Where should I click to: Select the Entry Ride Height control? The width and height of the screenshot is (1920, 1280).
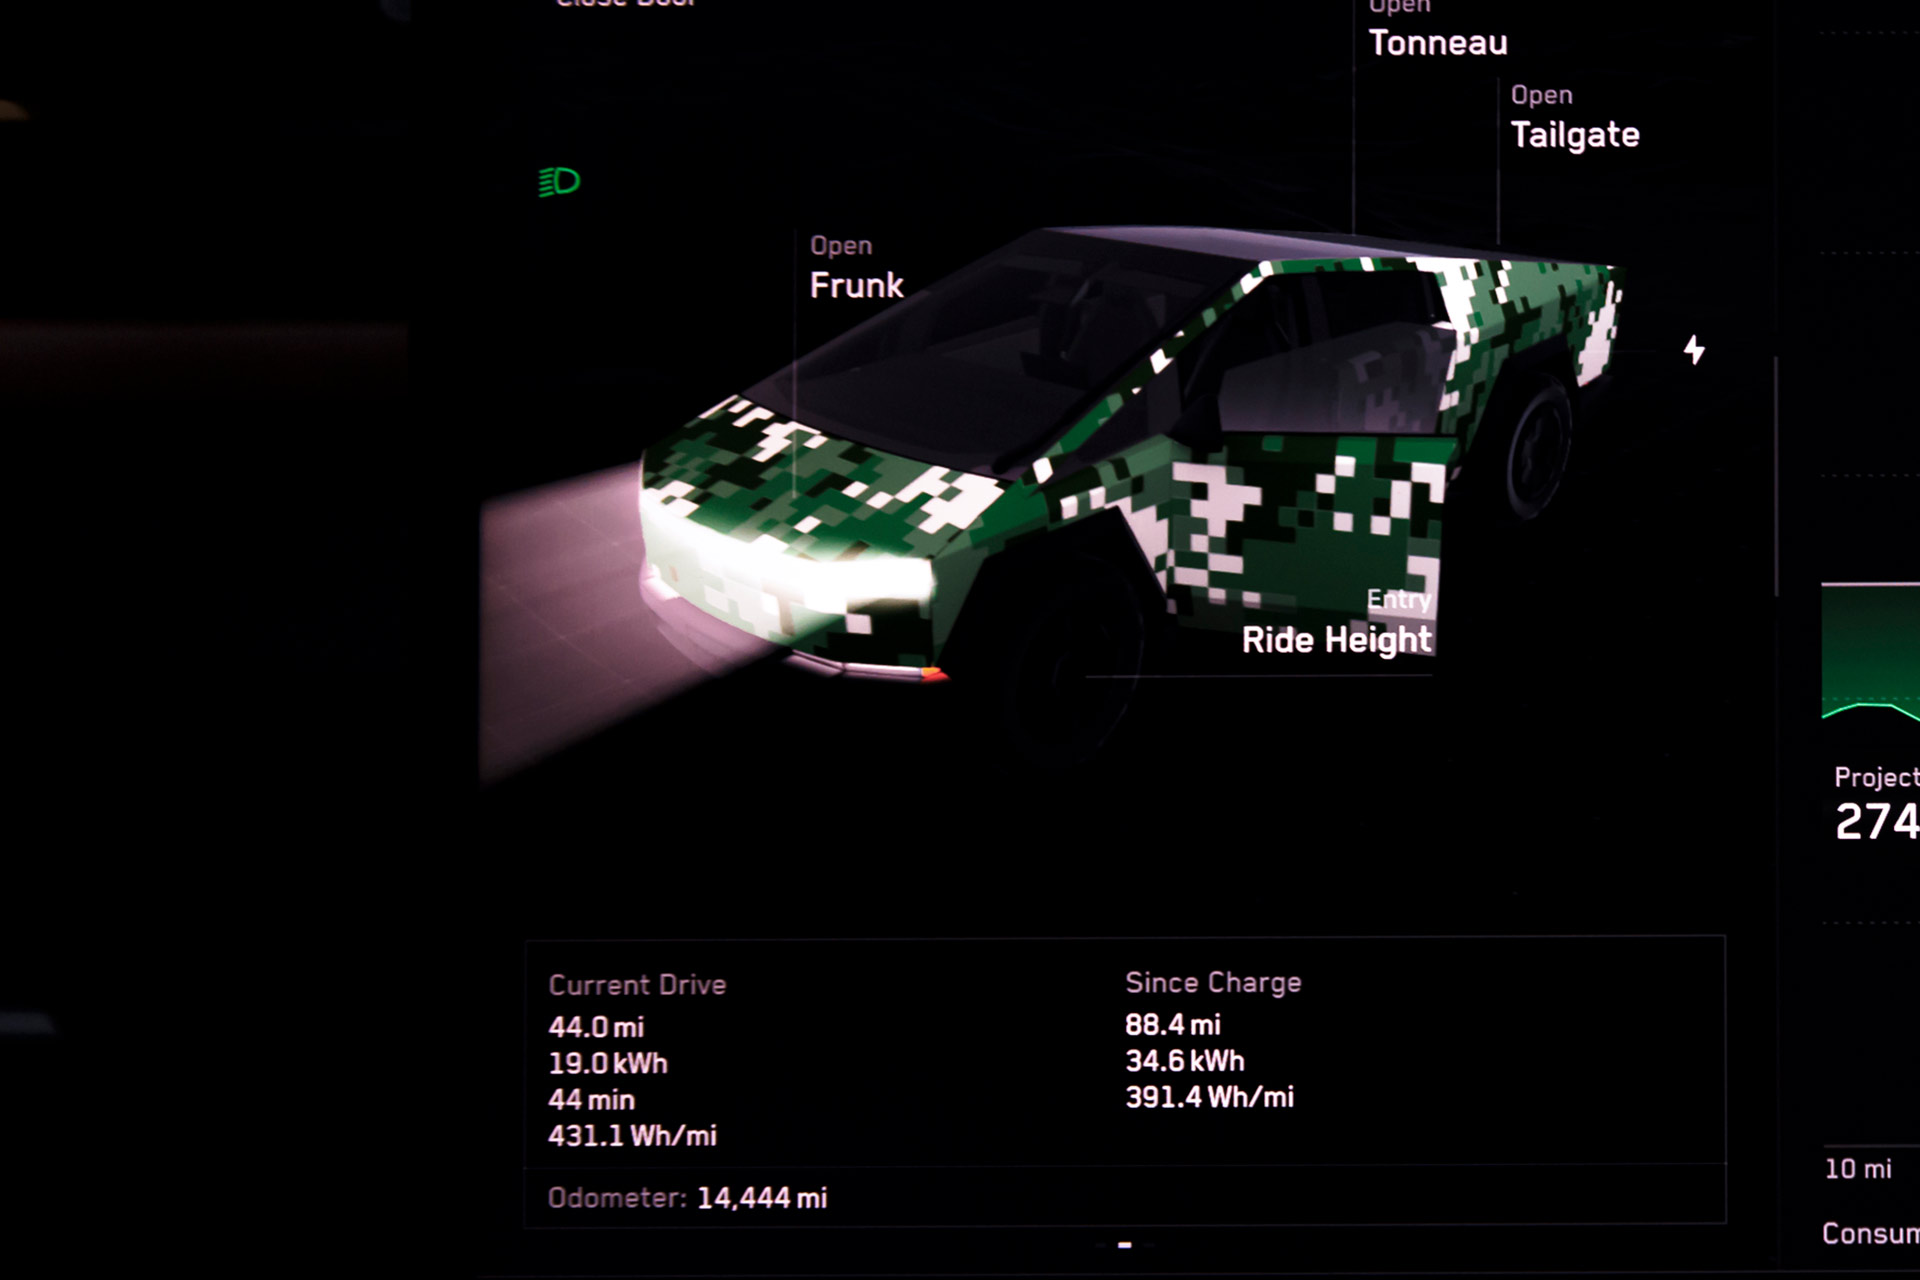point(1336,638)
